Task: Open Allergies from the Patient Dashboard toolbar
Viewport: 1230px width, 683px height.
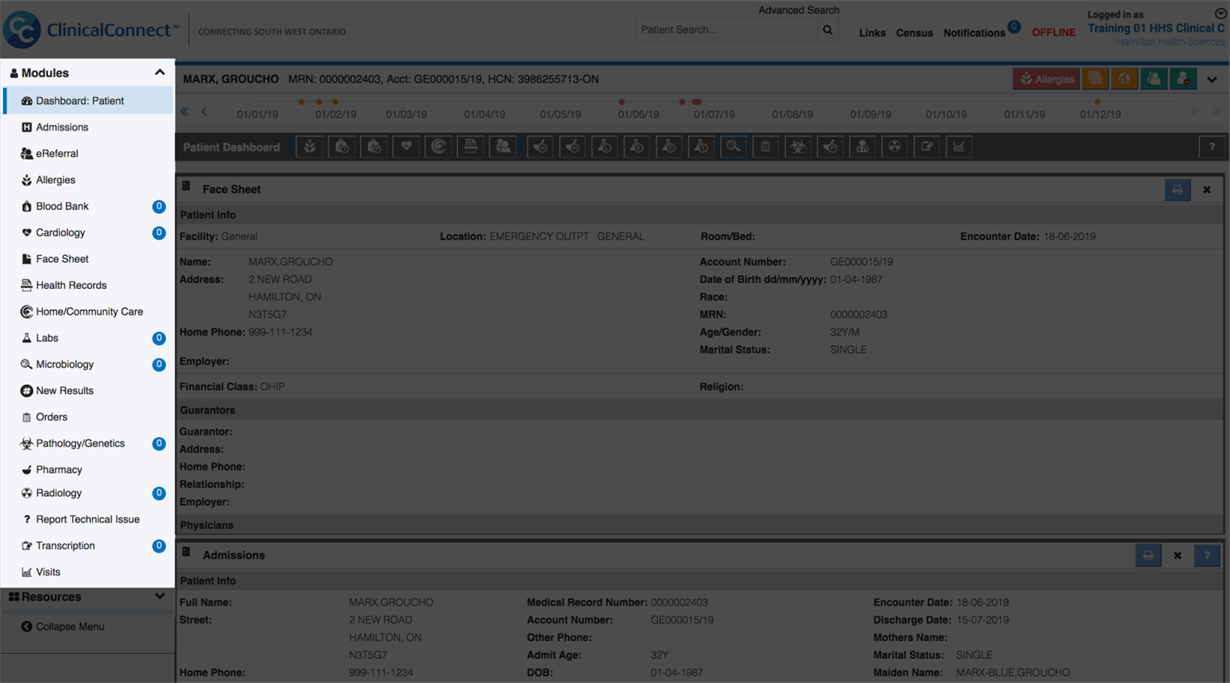Action: [310, 147]
